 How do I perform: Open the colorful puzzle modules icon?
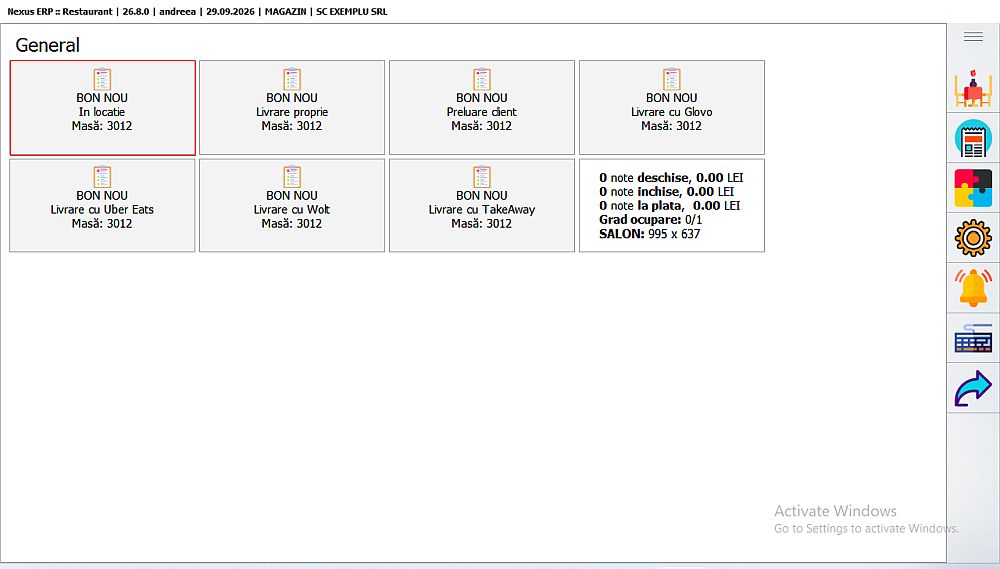[973, 188]
